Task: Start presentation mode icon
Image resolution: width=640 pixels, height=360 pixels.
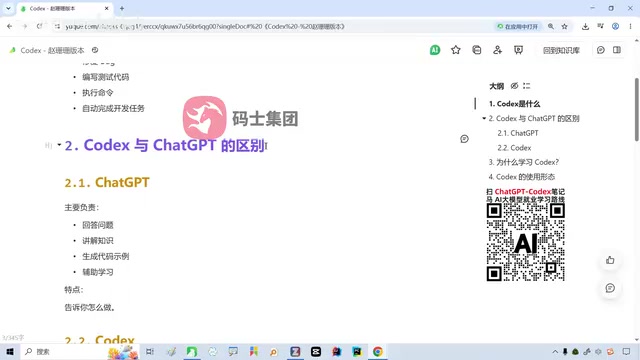Action: coord(518,50)
